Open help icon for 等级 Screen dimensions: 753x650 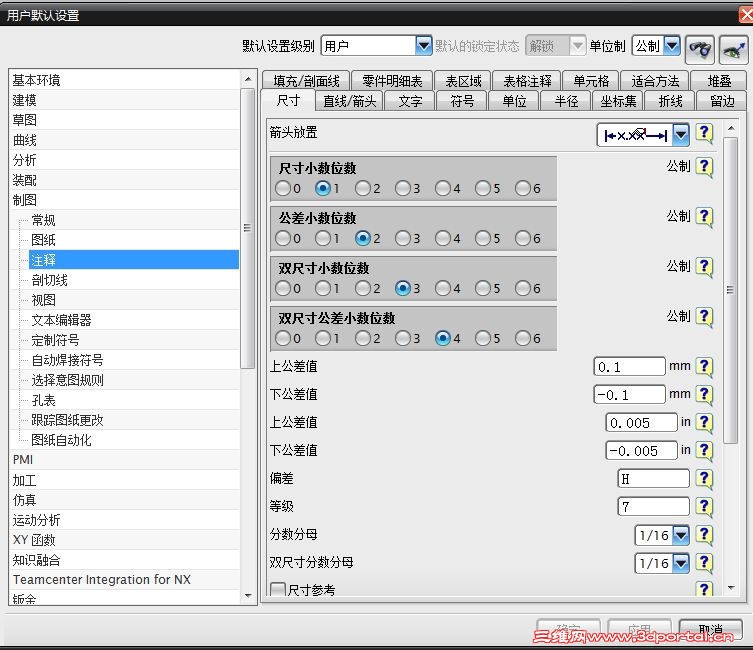[704, 507]
